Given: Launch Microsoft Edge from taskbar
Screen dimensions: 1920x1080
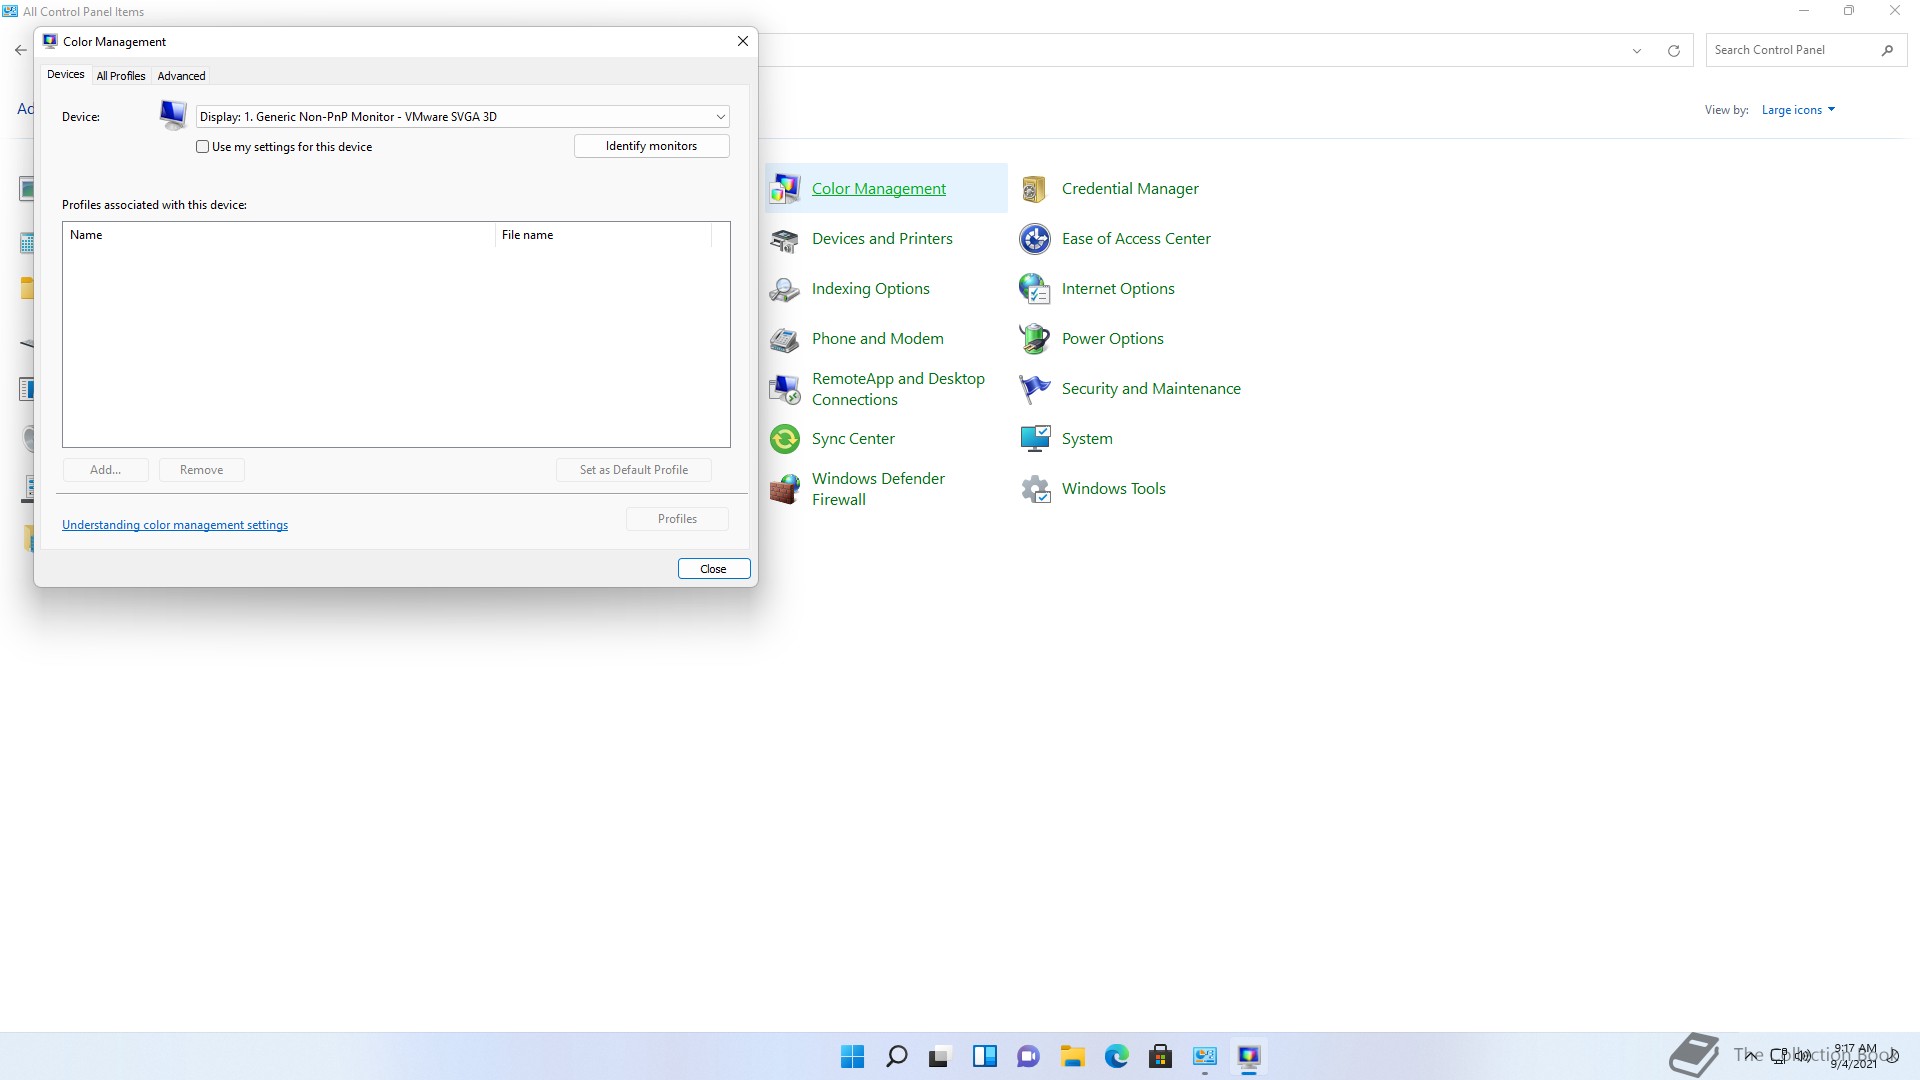Looking at the screenshot, I should (x=1117, y=1056).
